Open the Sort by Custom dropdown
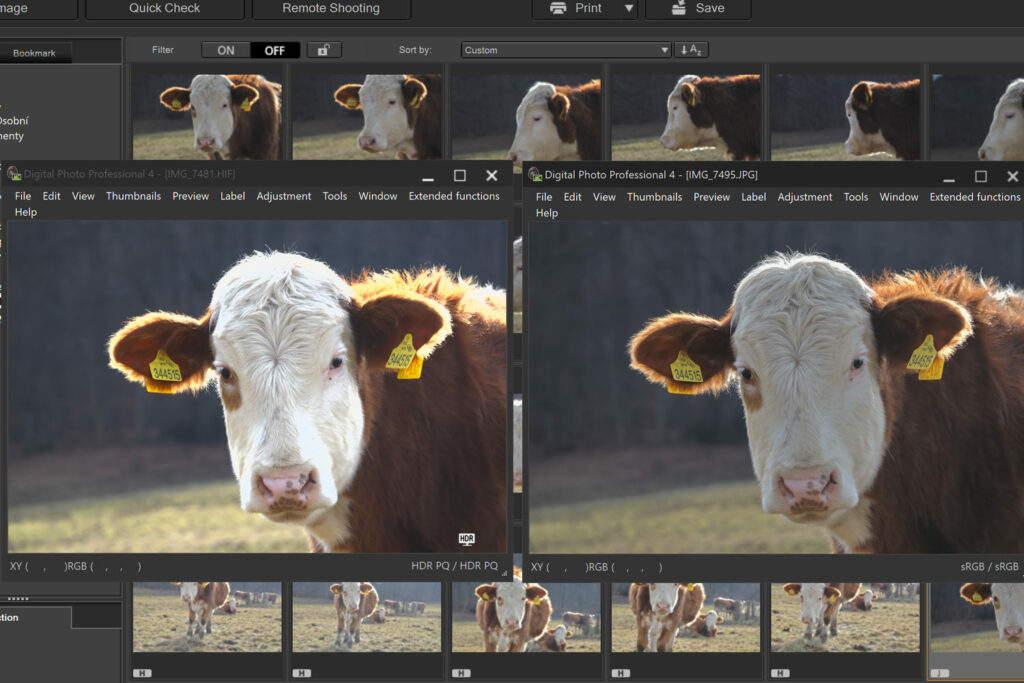 566,50
